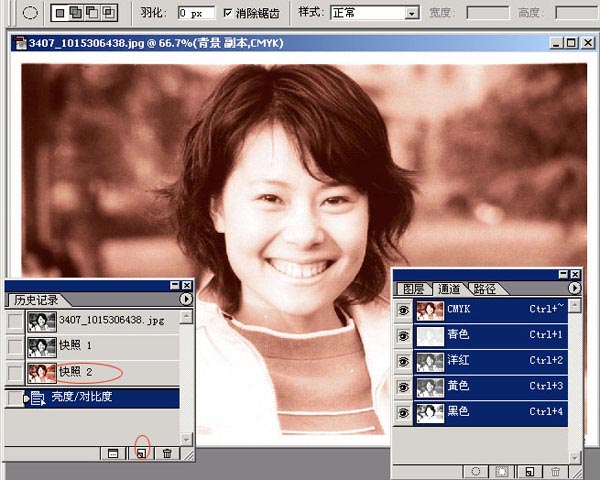Switch to the 路径 (Paths) tab
Viewport: 600px width, 480px height.
point(485,289)
